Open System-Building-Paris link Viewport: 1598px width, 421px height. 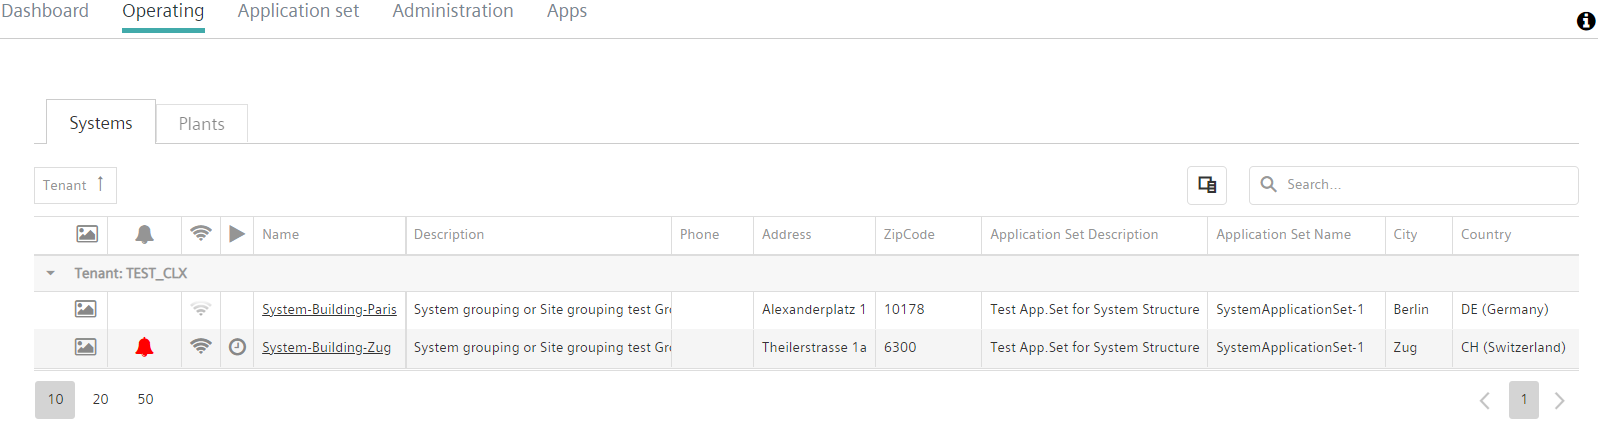point(329,310)
